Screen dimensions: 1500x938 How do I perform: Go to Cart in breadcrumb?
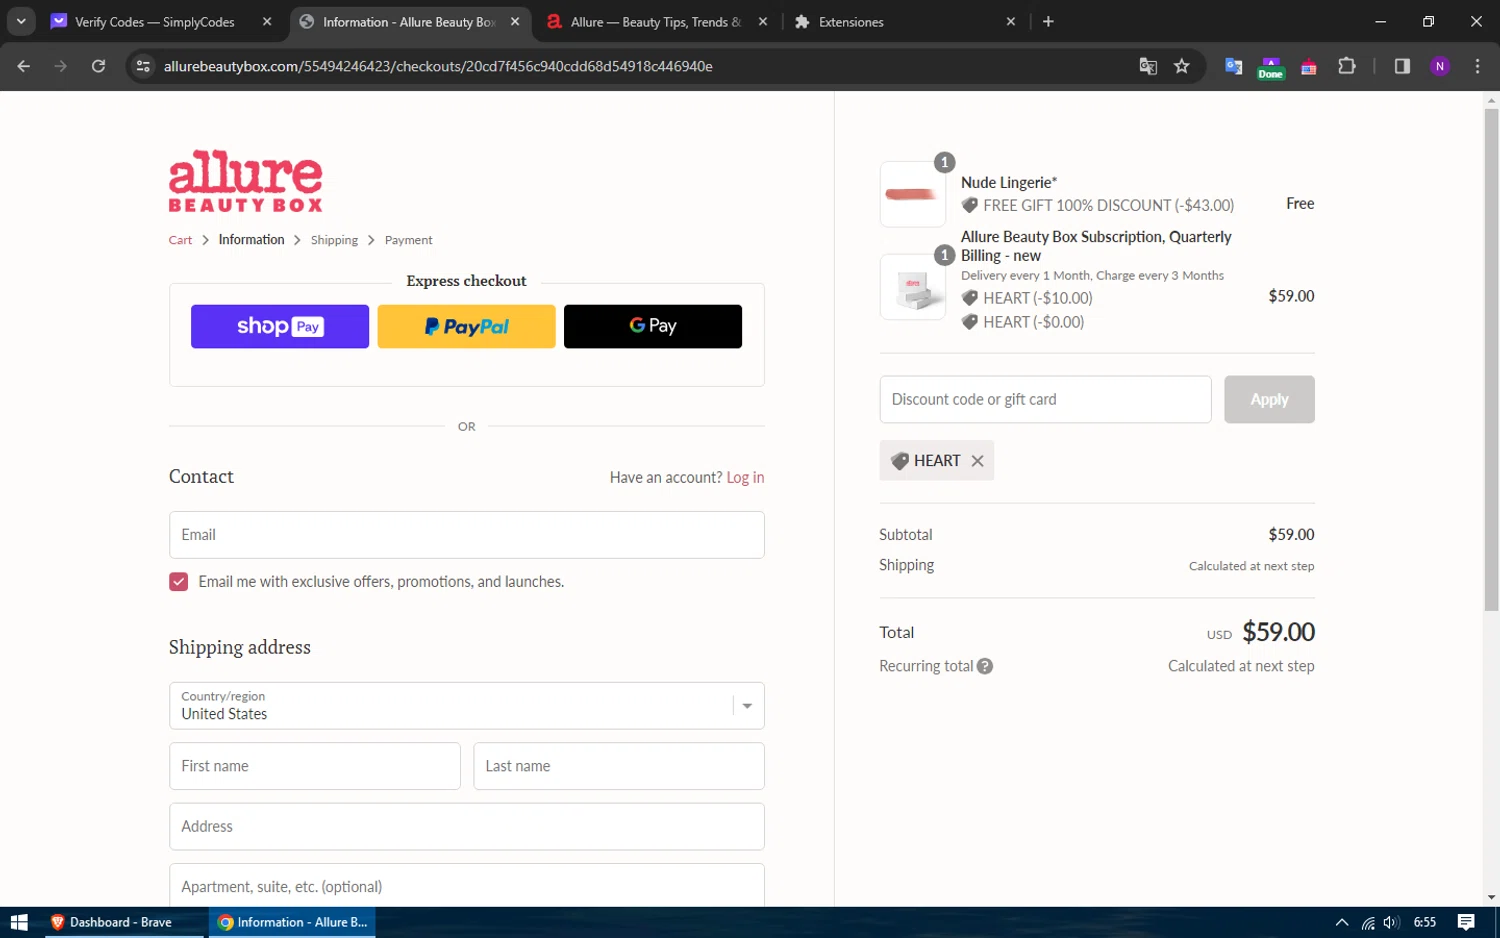pos(180,240)
